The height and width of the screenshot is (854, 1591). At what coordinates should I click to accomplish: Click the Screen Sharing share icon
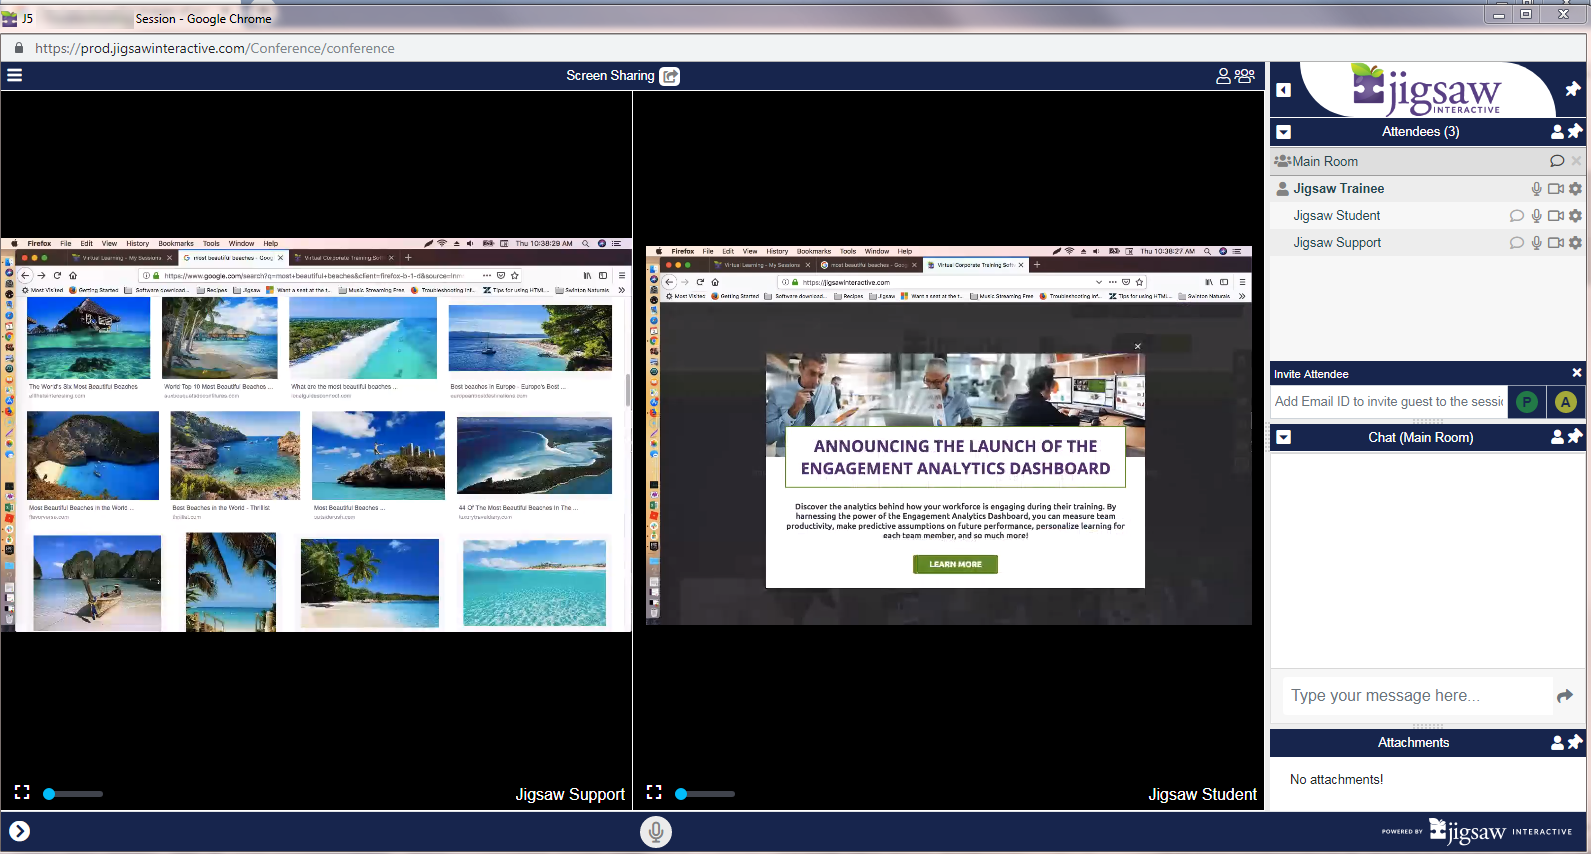670,76
